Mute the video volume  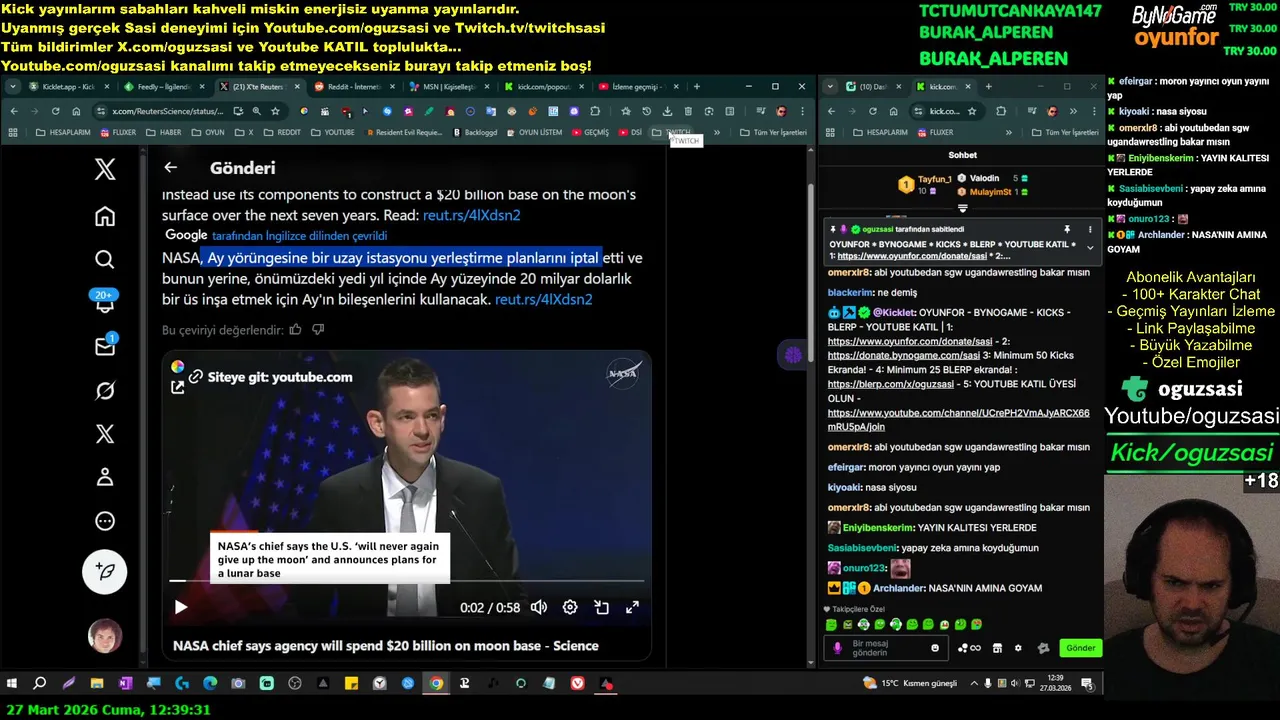pos(539,607)
